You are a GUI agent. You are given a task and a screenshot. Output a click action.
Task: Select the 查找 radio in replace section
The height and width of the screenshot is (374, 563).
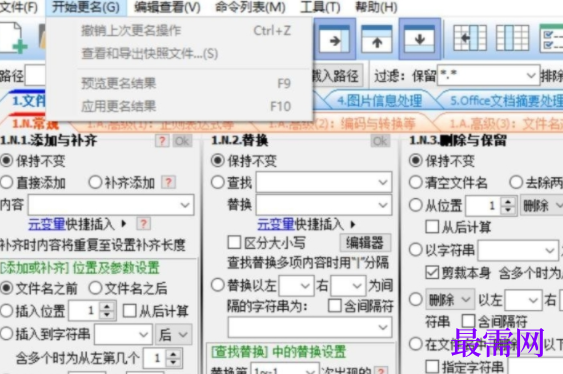point(218,182)
